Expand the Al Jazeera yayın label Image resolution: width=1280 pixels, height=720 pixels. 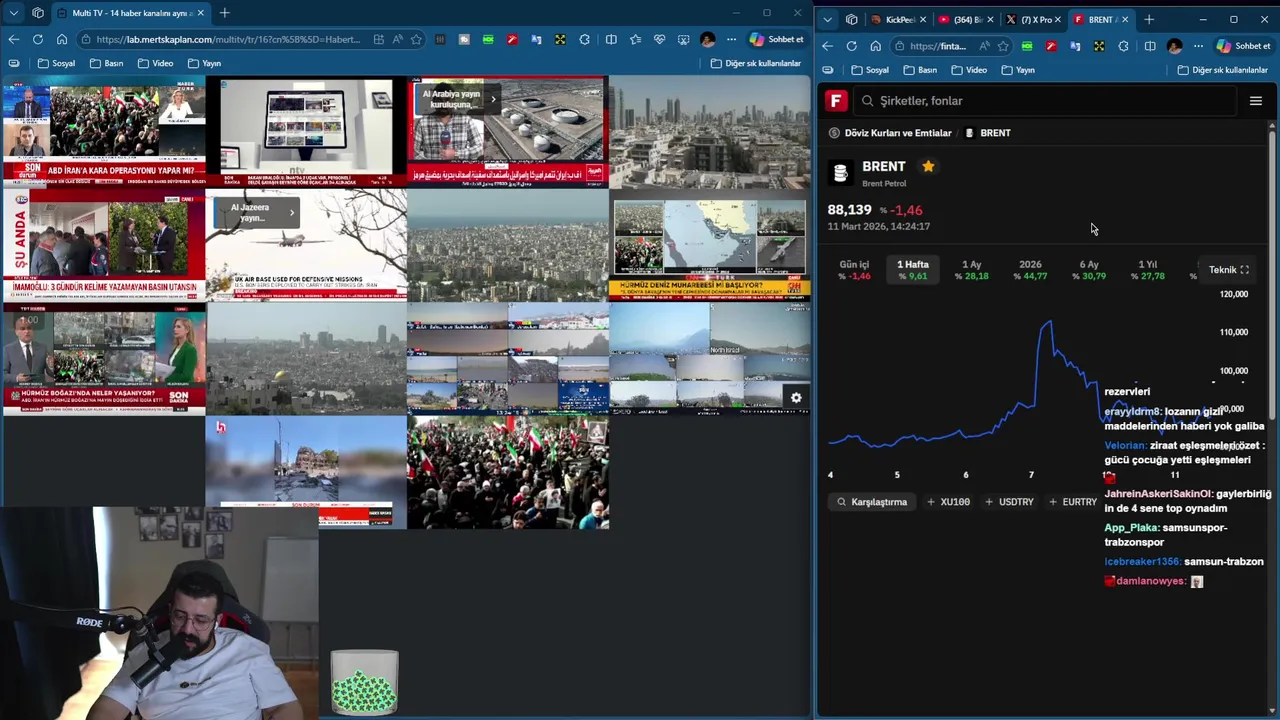click(x=254, y=212)
